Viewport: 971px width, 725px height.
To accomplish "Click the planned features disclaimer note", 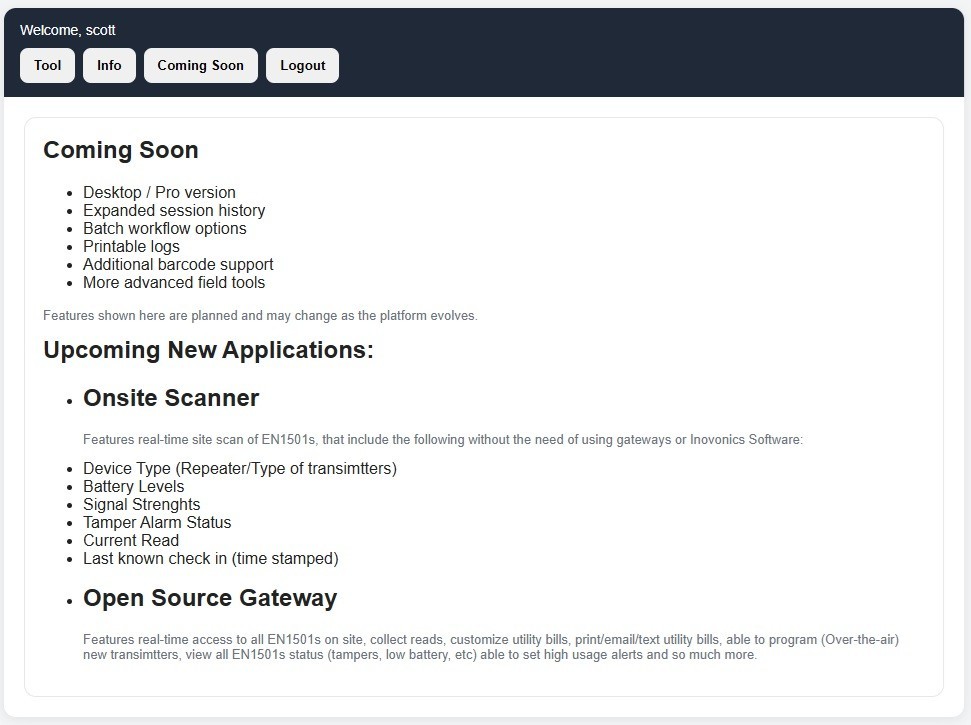I will pos(260,316).
